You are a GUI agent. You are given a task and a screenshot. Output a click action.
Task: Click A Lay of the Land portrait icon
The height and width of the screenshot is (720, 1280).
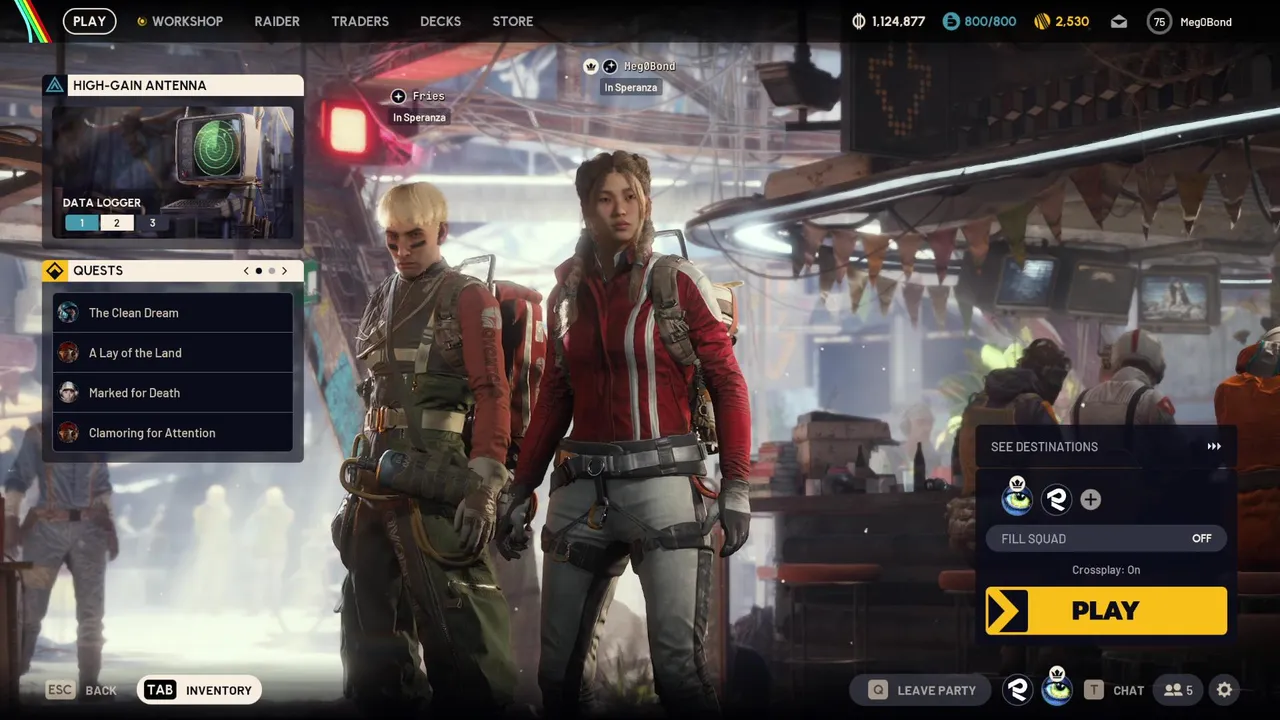68,352
